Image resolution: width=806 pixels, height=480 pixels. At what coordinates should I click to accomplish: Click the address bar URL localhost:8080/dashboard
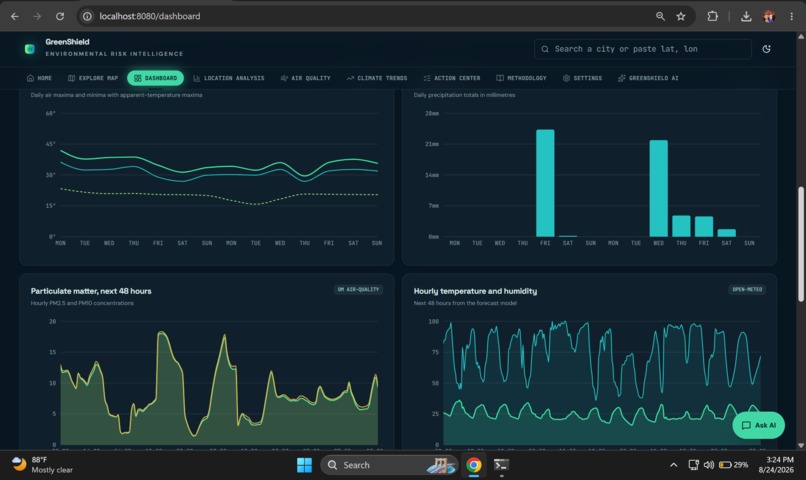coord(150,16)
